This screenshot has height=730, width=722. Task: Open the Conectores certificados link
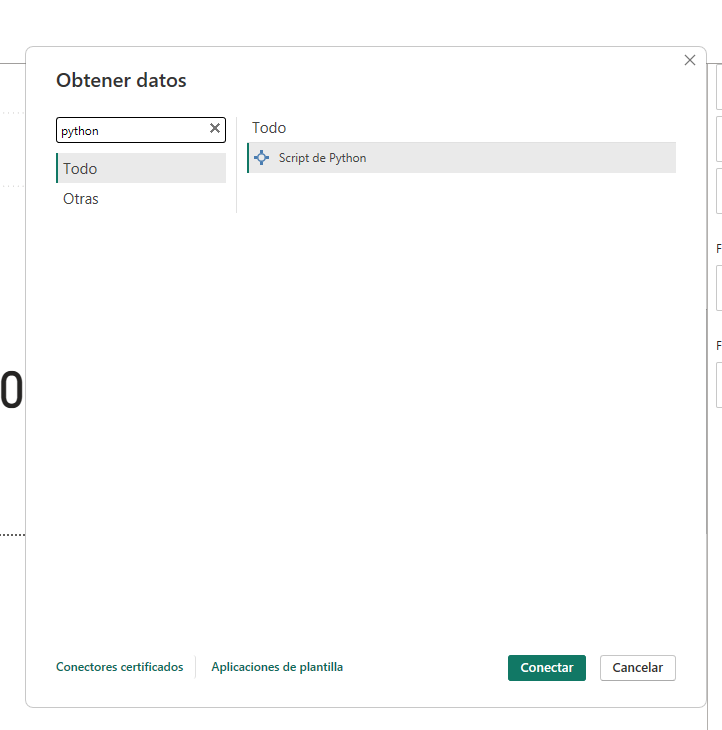pyautogui.click(x=120, y=667)
